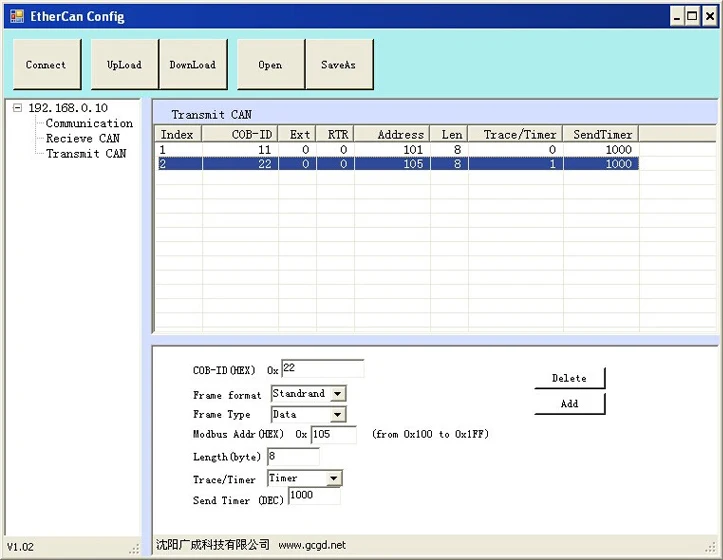The image size is (723, 560).
Task: Open a config file with Open button
Action: pos(271,64)
